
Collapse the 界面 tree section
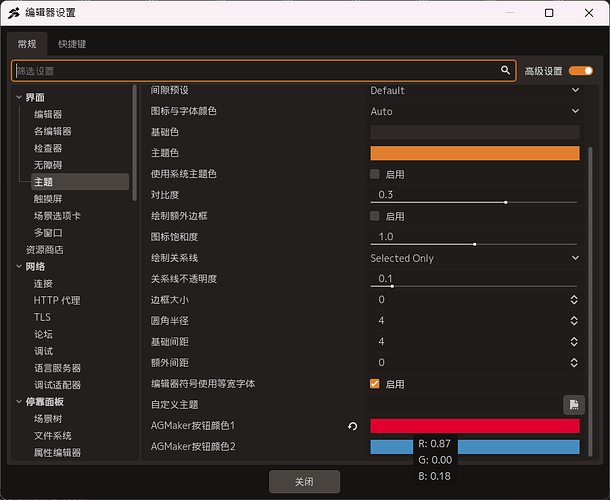[x=19, y=97]
